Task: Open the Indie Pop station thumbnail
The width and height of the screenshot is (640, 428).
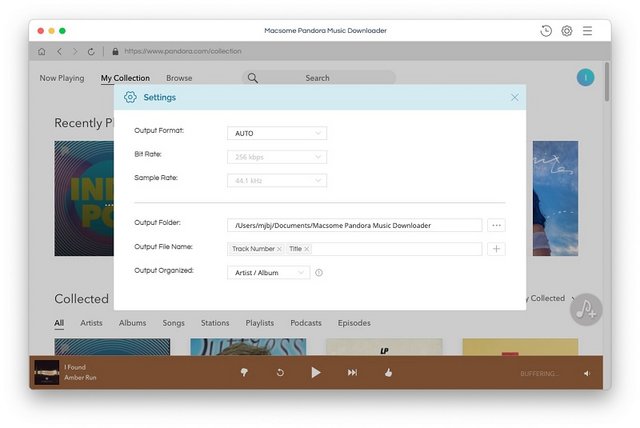Action: click(84, 198)
